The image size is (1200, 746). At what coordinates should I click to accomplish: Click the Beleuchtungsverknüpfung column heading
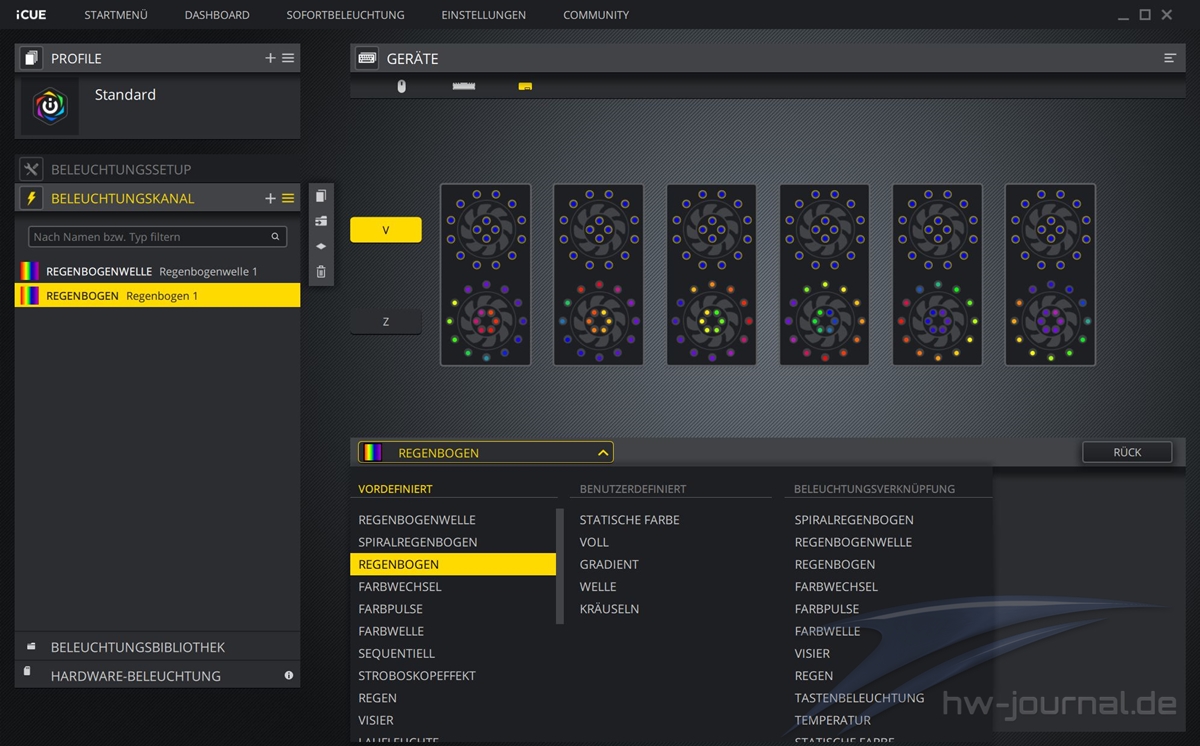874,489
